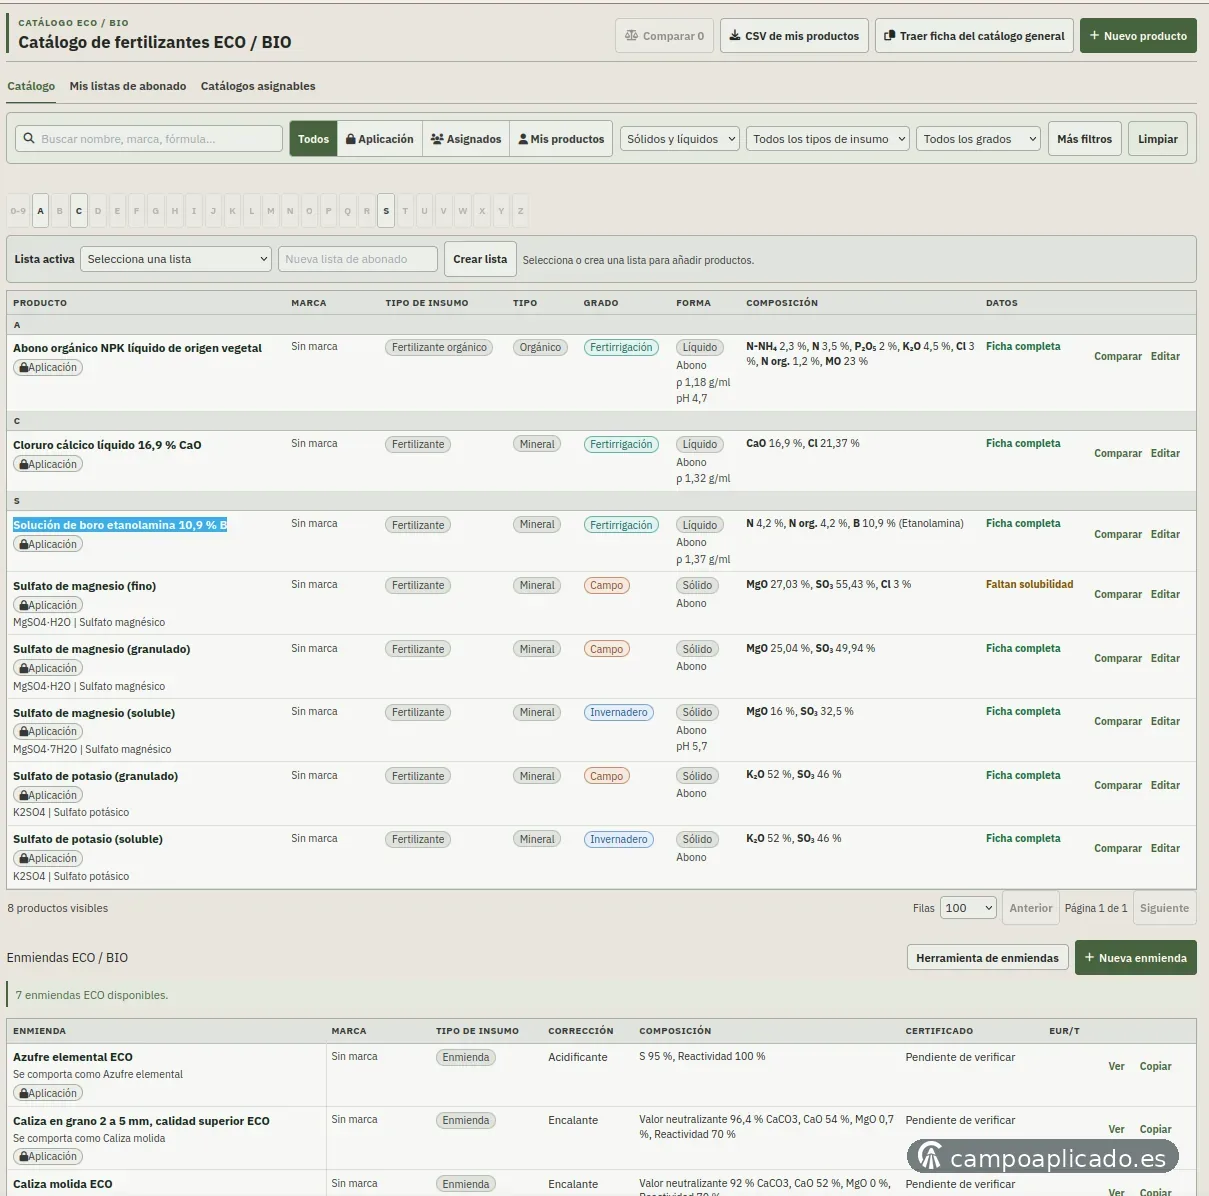The height and width of the screenshot is (1196, 1209).
Task: Click the plus icon in Nuevo producto
Action: click(1094, 36)
